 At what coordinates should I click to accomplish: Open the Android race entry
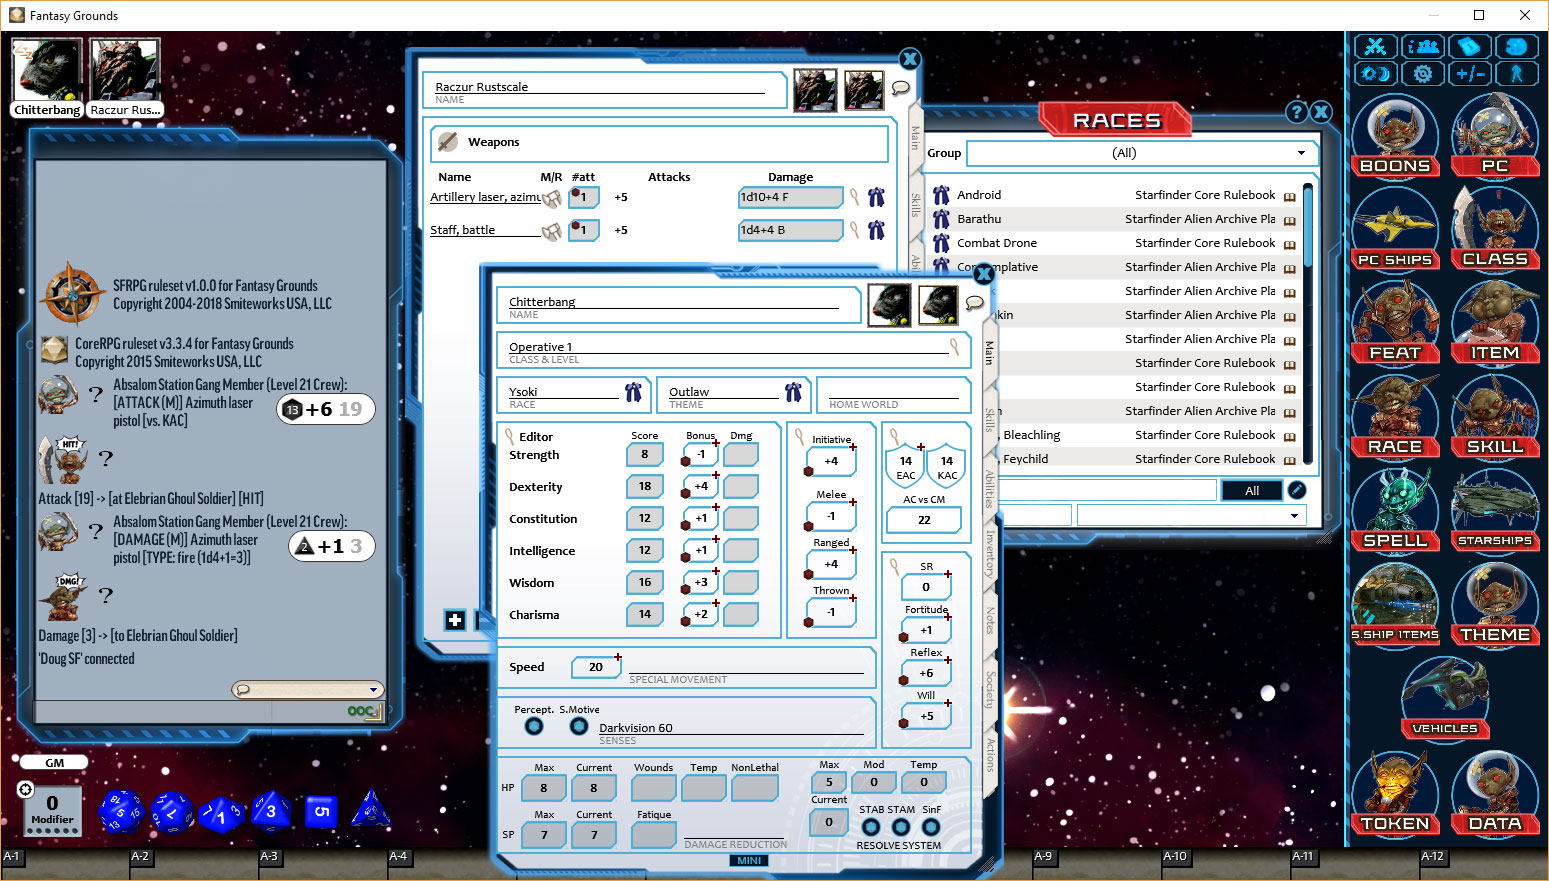click(979, 195)
